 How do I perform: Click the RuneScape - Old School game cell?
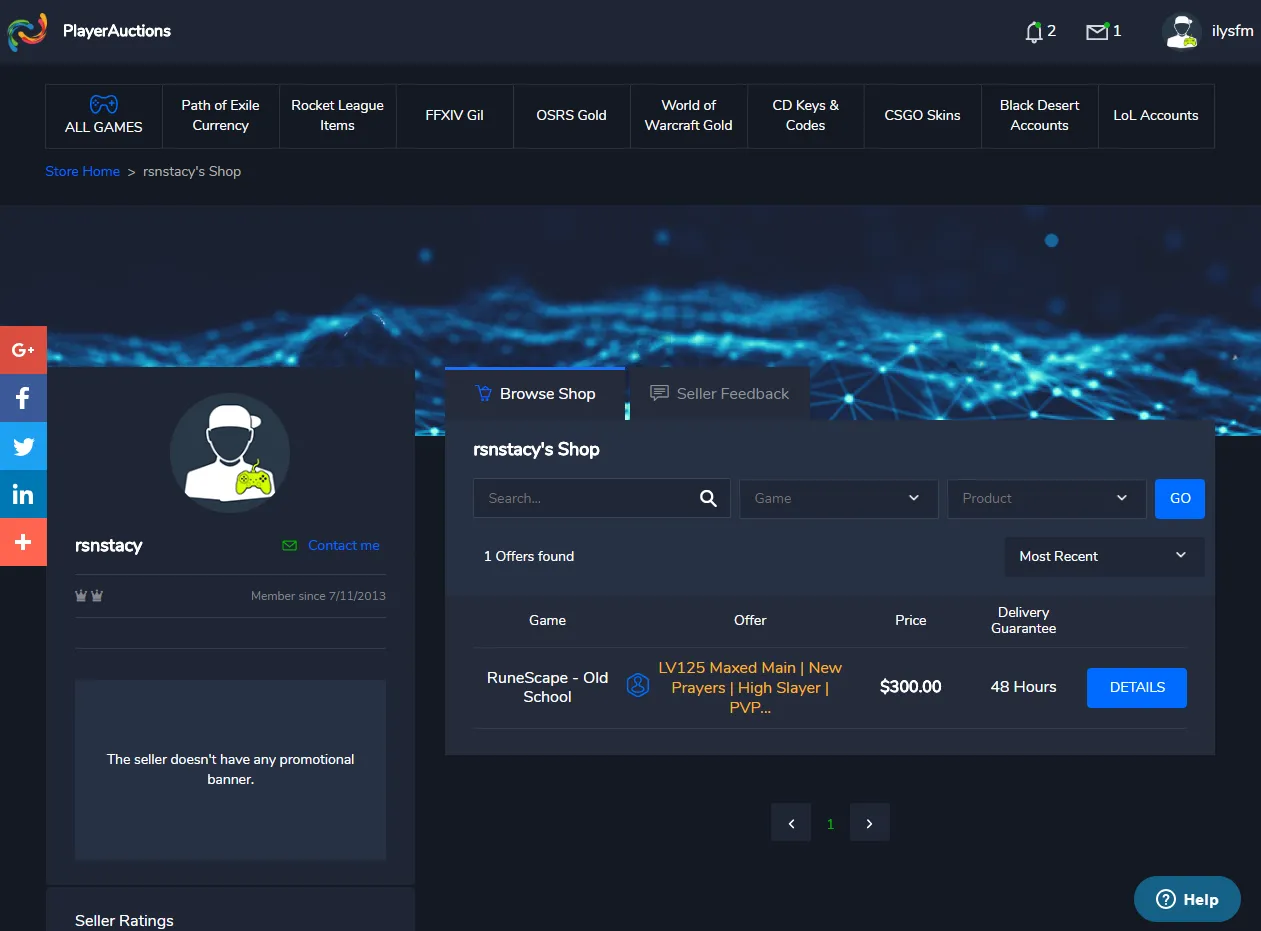(548, 687)
